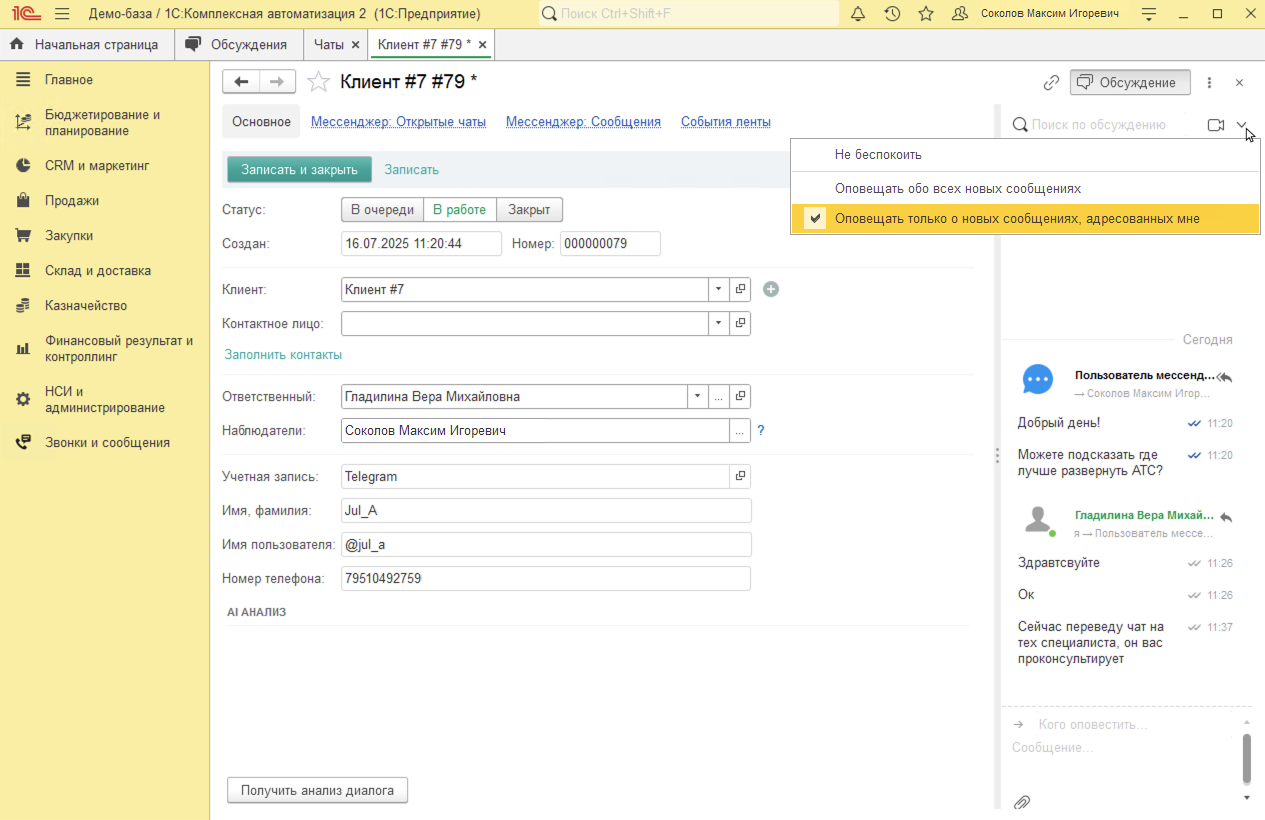Image resolution: width=1265 pixels, height=820 pixels.
Task: Open Ответственный record icon
Action: pyautogui.click(x=741, y=396)
